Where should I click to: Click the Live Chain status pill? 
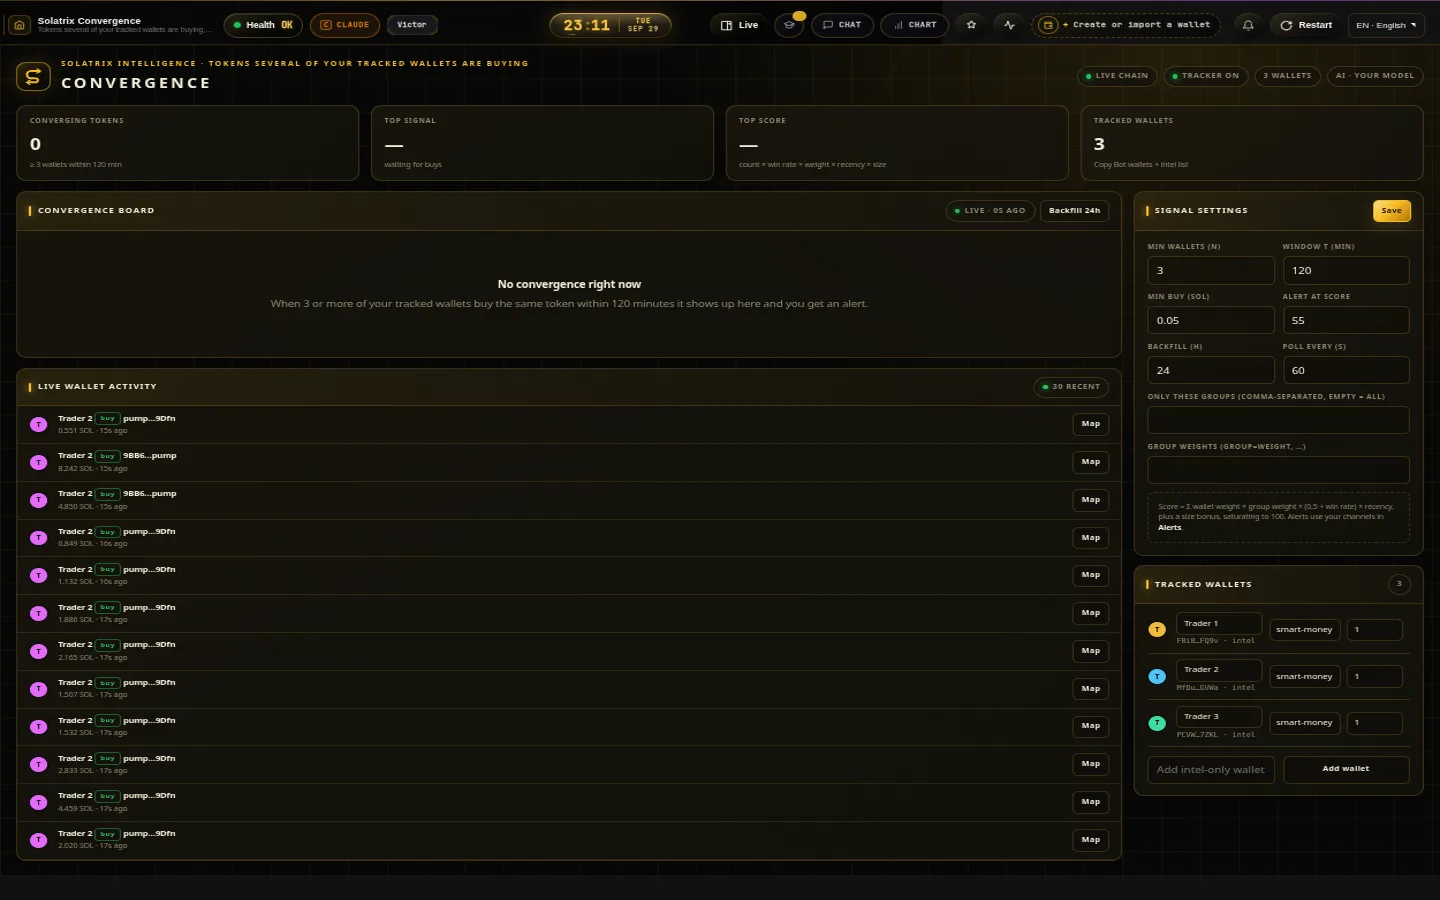1117,76
